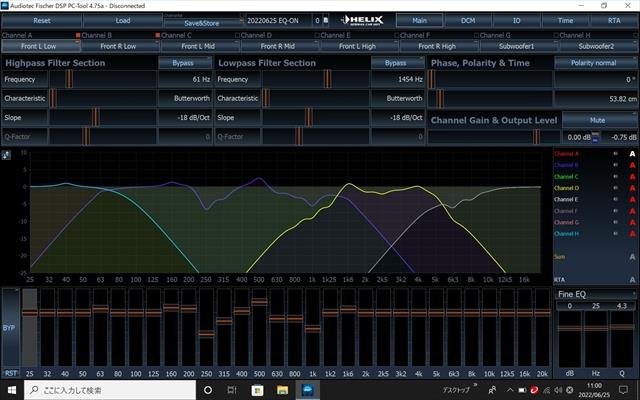Open the Time tab

pos(565,20)
